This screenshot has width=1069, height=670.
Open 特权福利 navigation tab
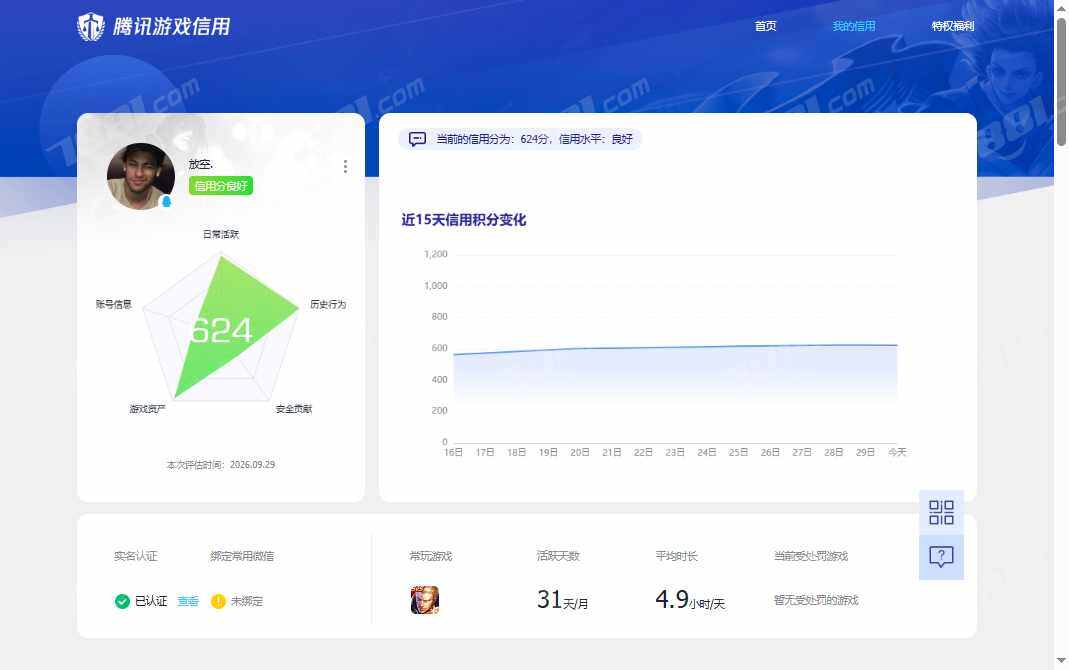click(952, 26)
